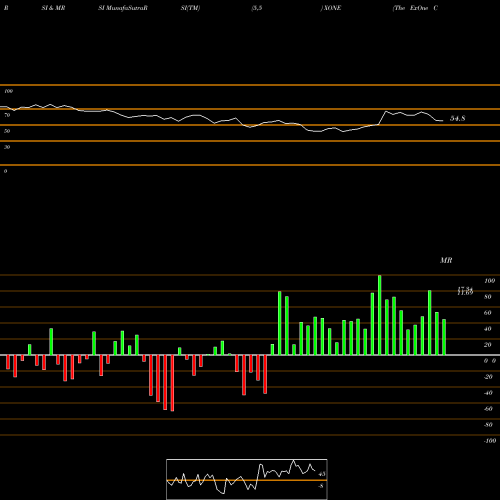Click the lowest red momentum bar
500x500 pixels.
172,383
